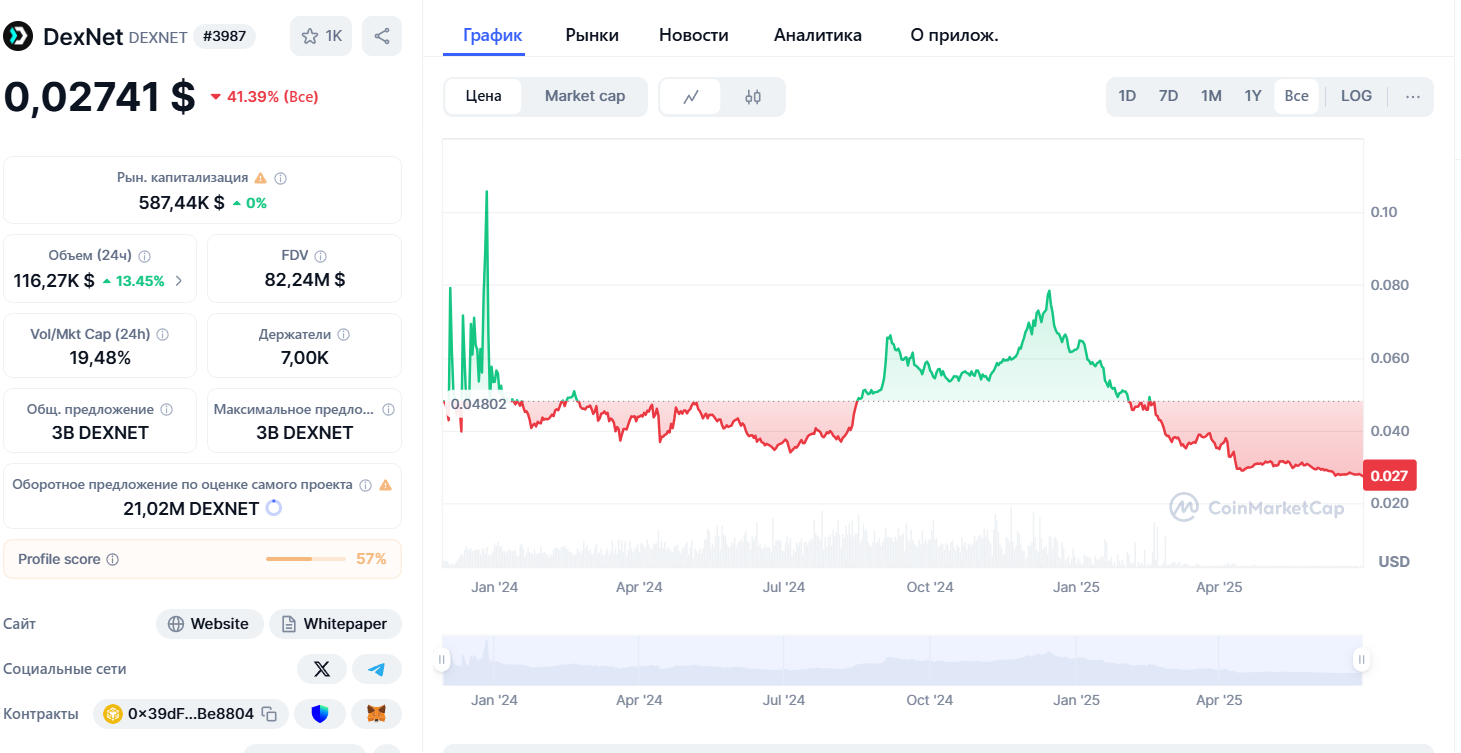The image size is (1461, 753).
Task: Click the share icon button
Action: pyautogui.click(x=382, y=37)
